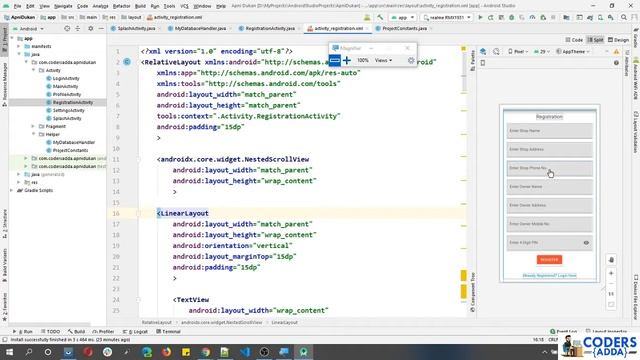Open Windows Start menu
This screenshot has width=640, height=360.
[9, 352]
